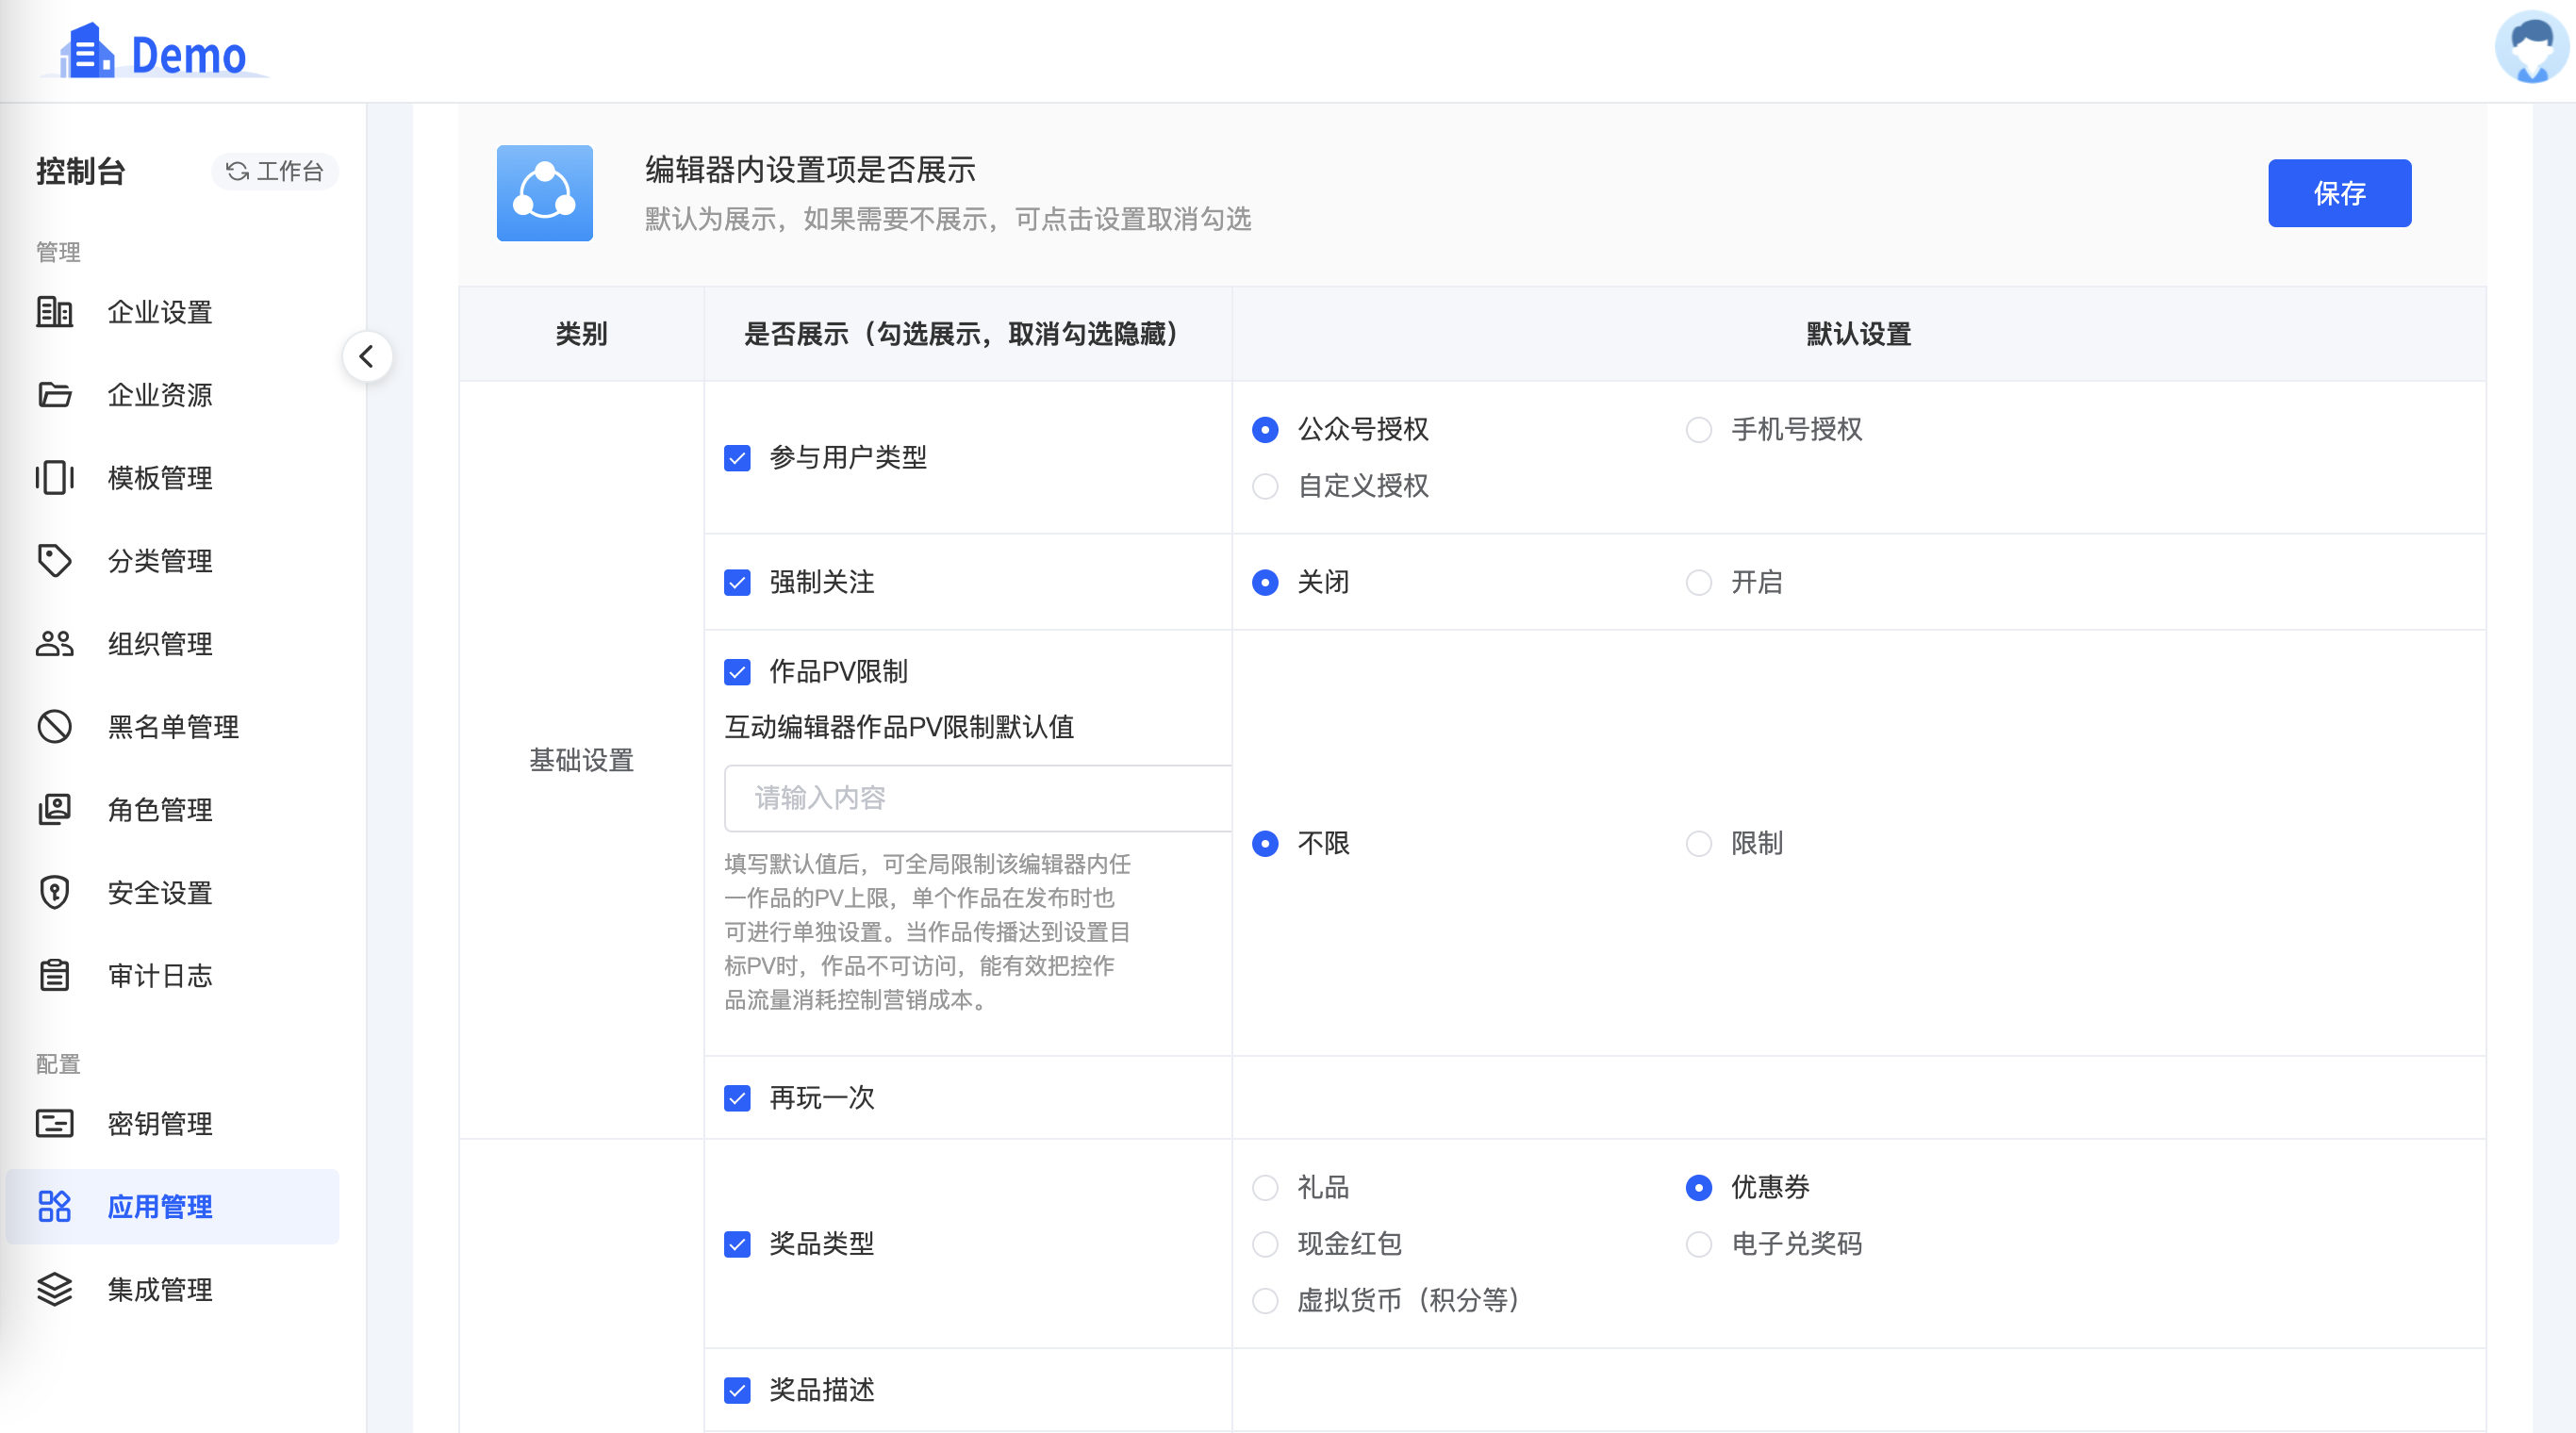Click the 应用管理 apps grid icon

tap(55, 1207)
